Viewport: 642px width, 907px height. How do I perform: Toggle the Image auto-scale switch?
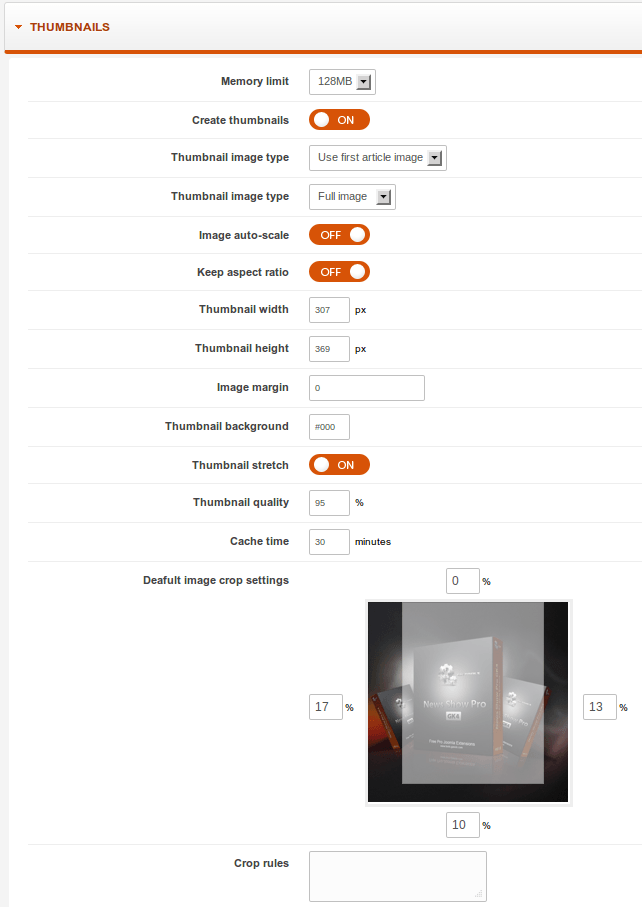click(x=339, y=235)
